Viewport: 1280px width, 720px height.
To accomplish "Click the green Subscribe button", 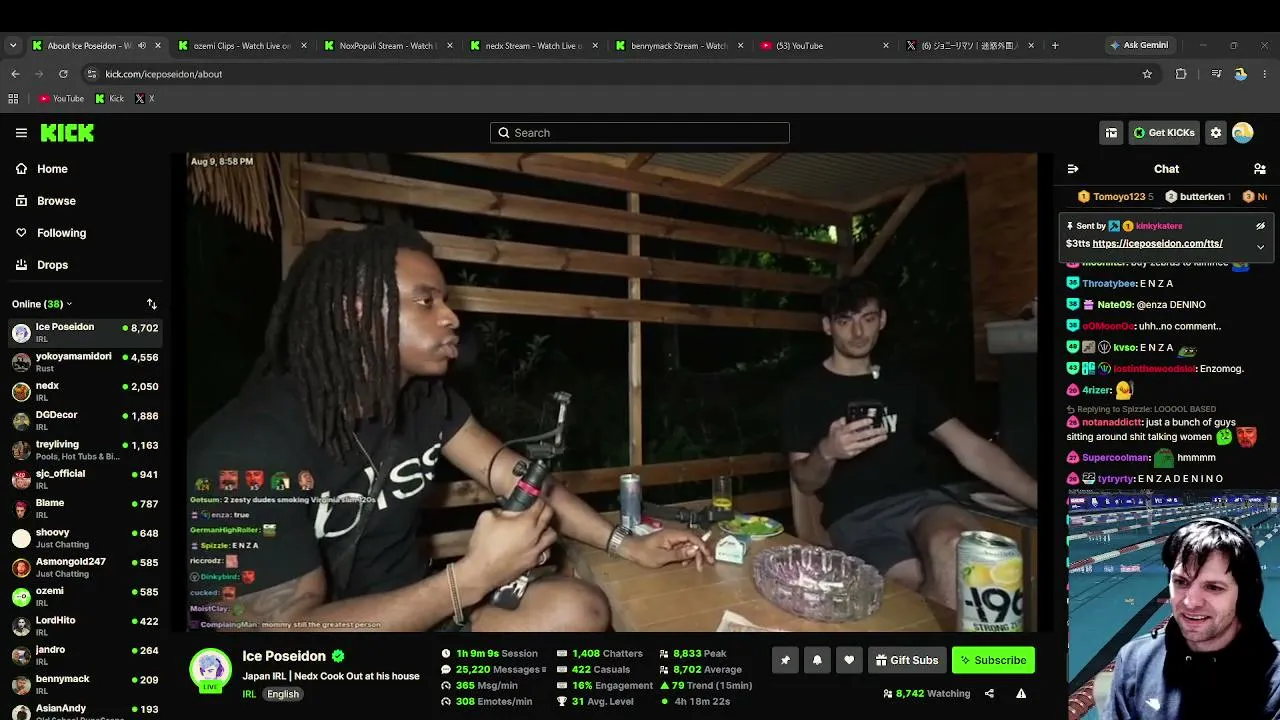I will [993, 660].
